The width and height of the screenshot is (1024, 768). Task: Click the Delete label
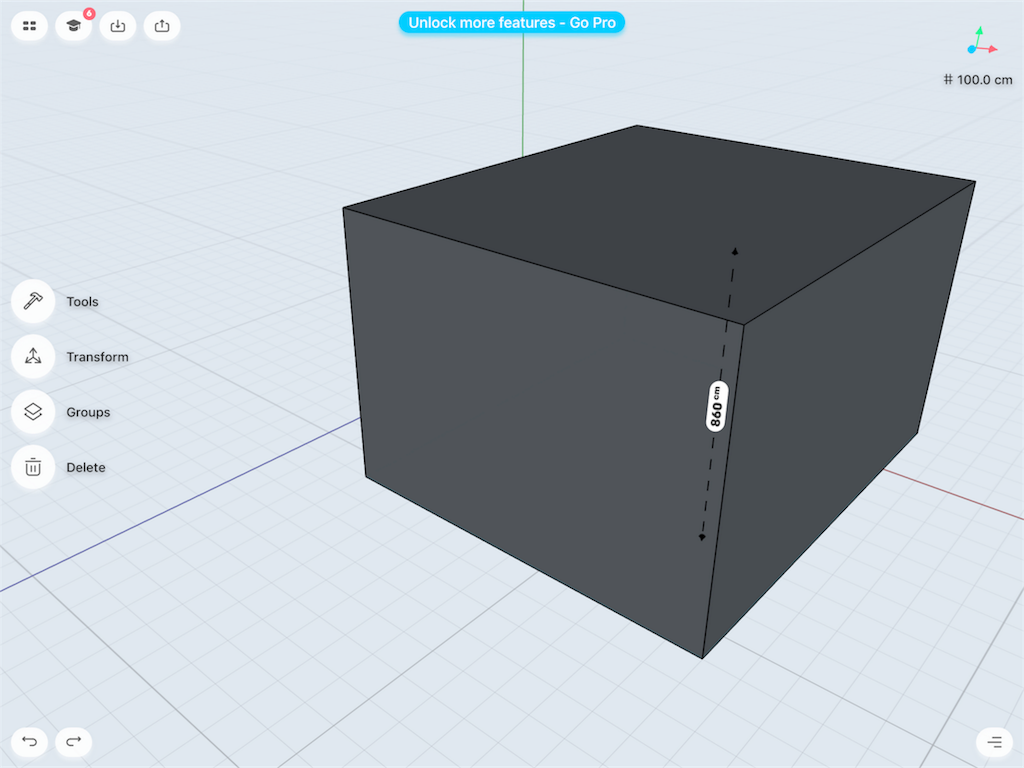(86, 468)
